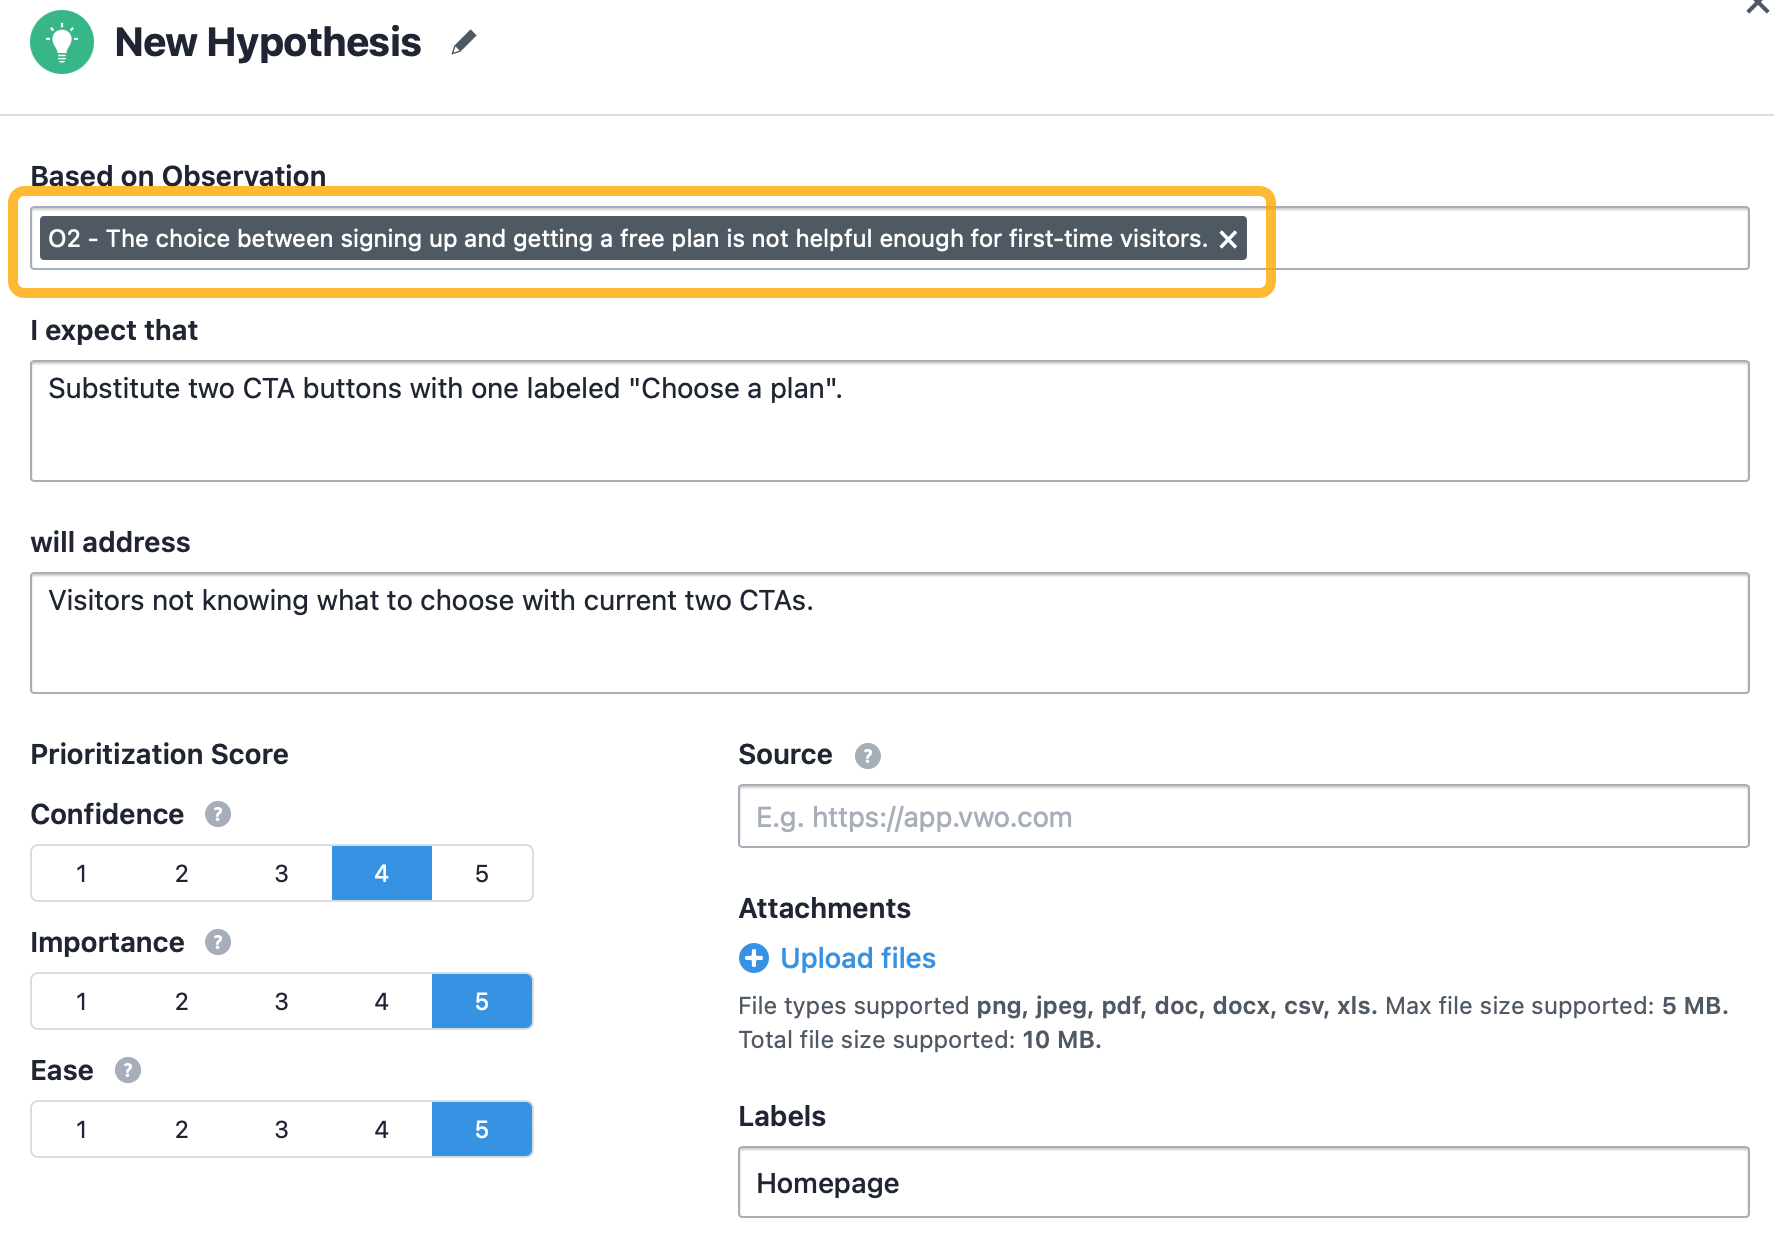This screenshot has width=1774, height=1244.
Task: Click the lightbulb hypothesis icon
Action: 62,42
